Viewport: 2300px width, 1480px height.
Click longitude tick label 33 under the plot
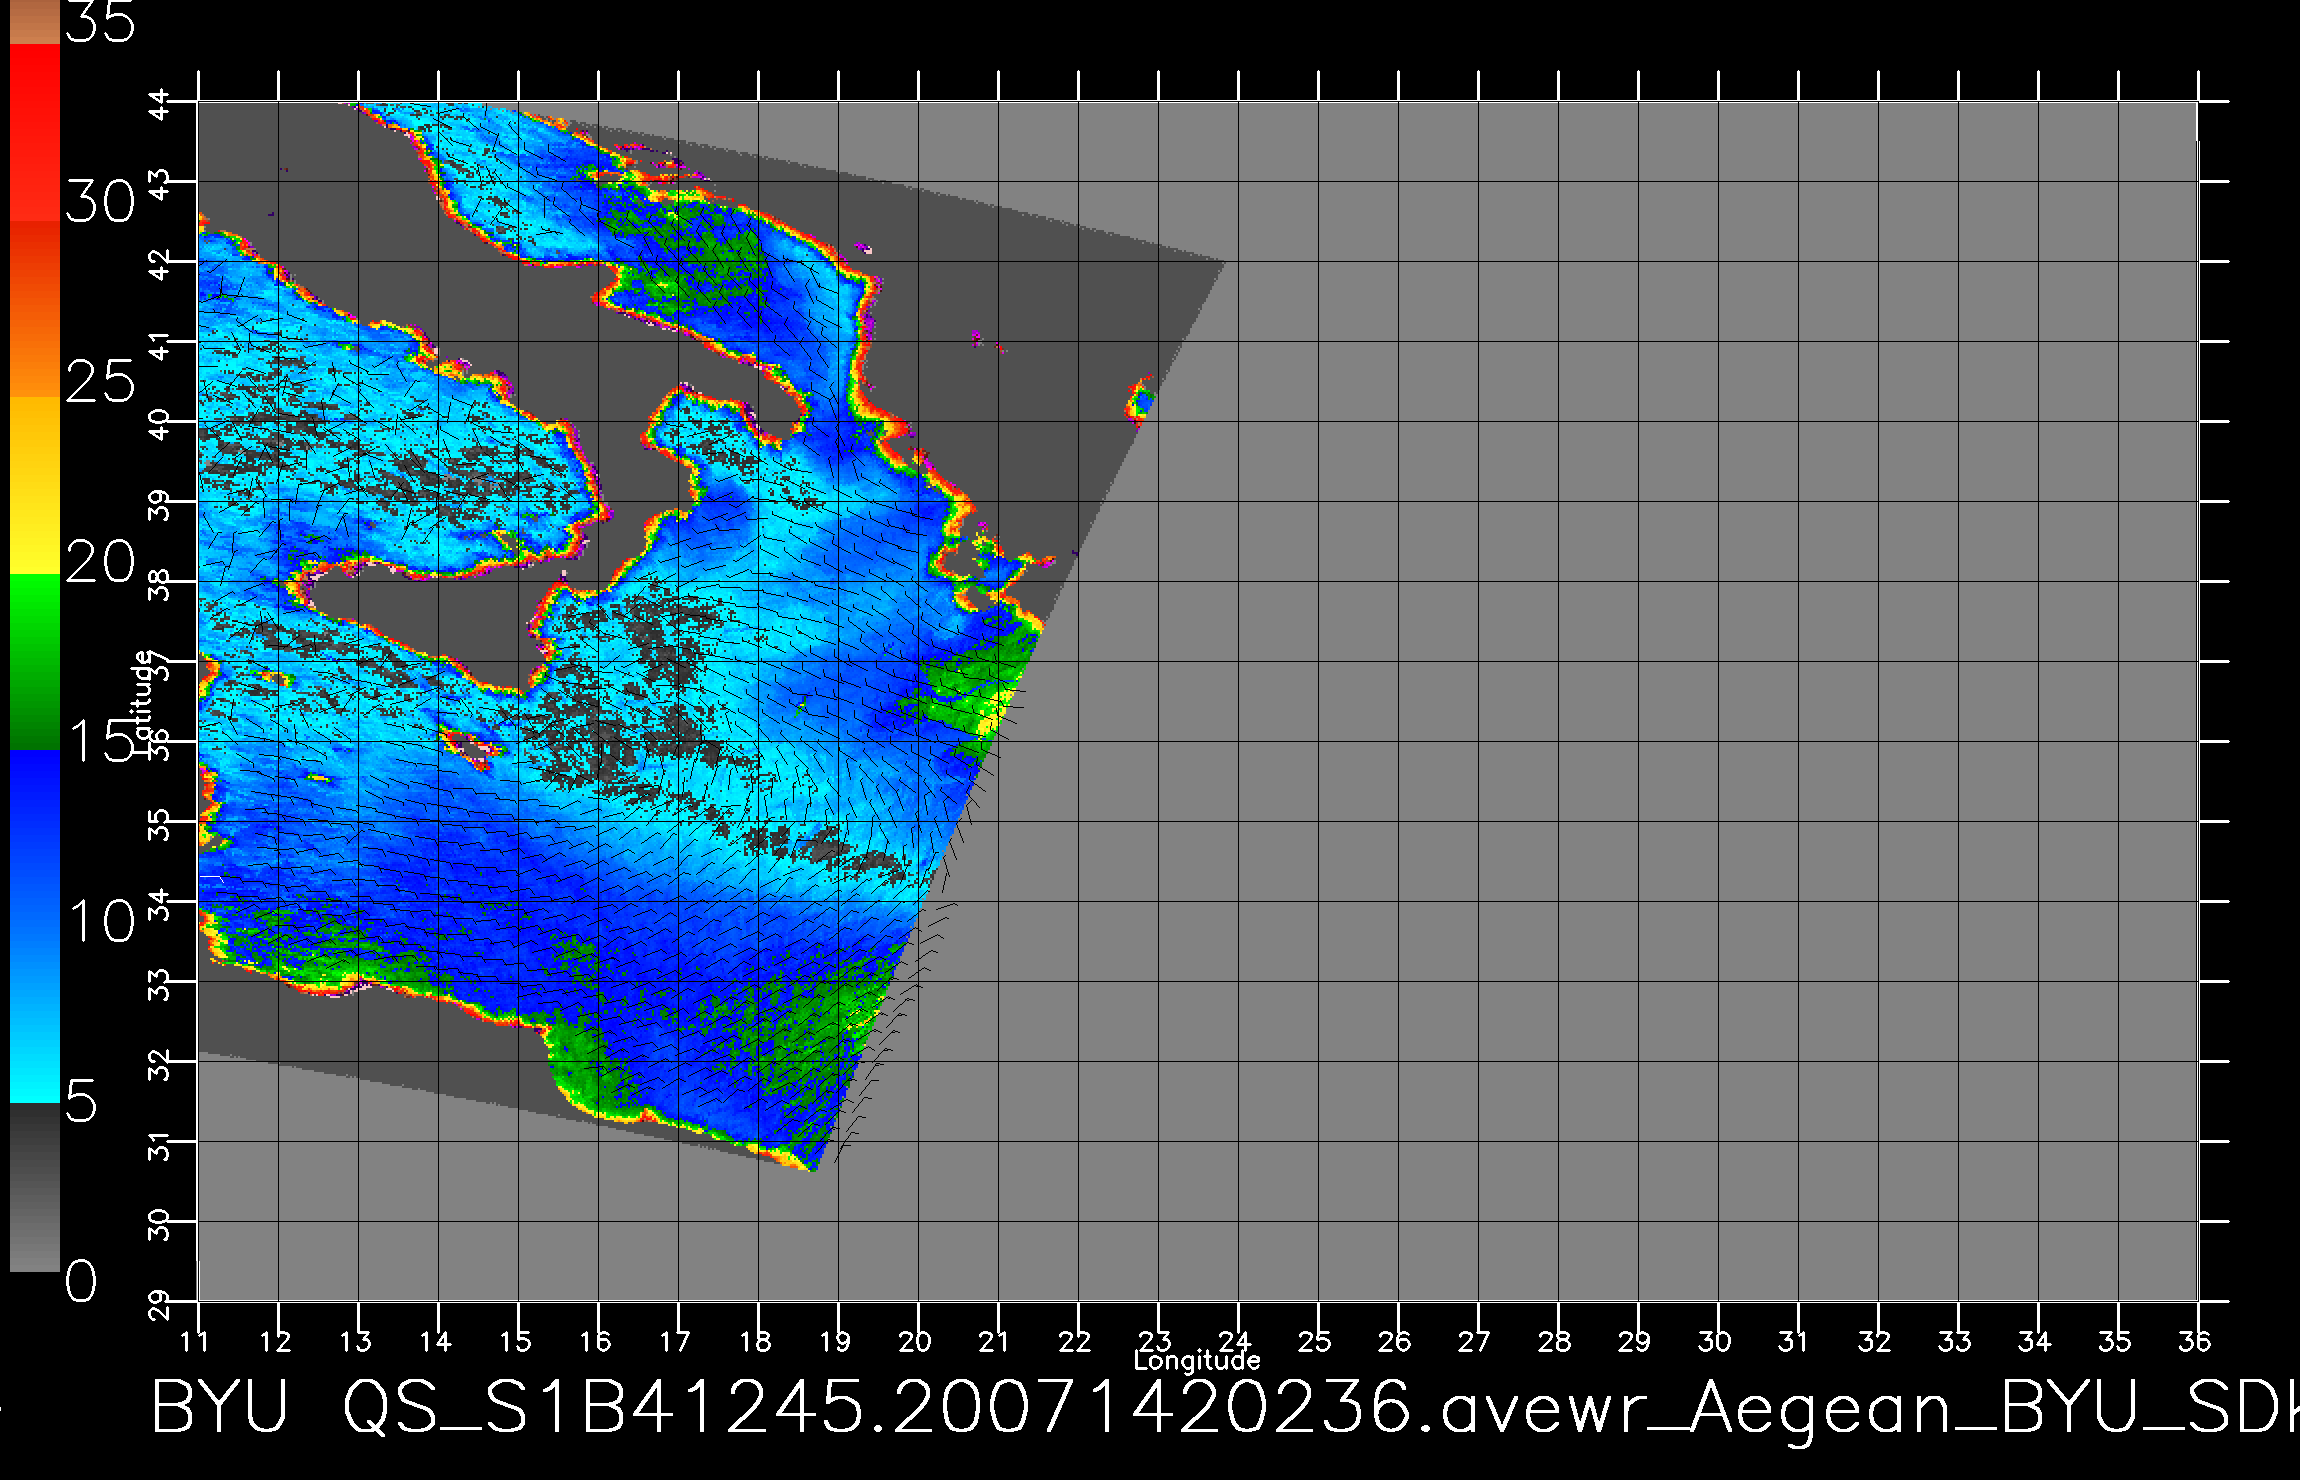pos(1955,1341)
